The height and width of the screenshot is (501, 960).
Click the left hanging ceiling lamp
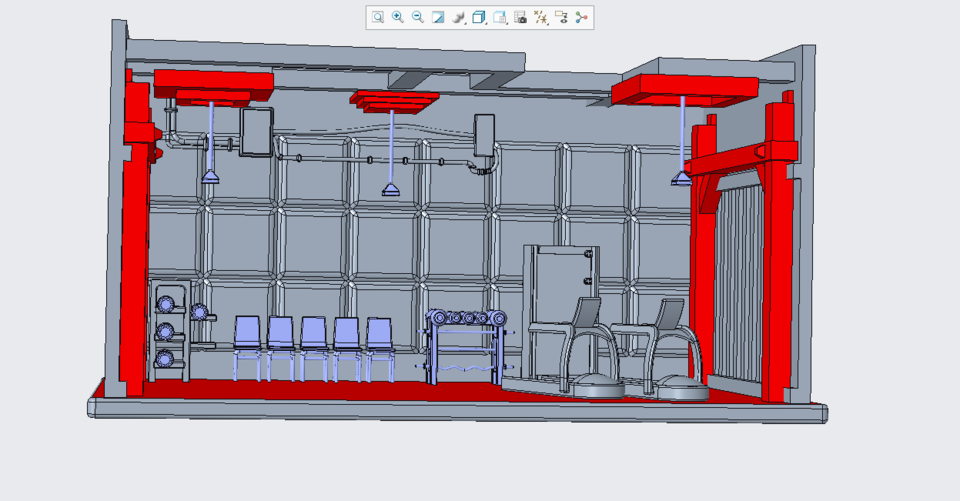tap(212, 176)
